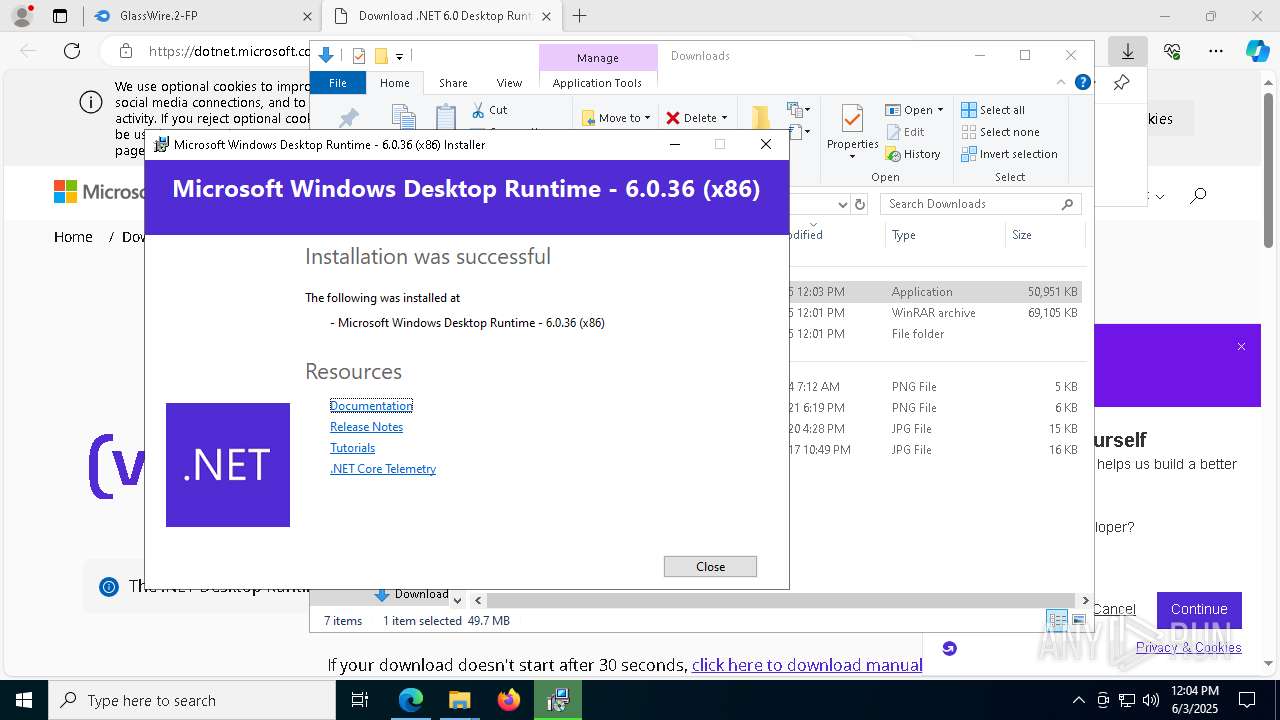Click Select all in Explorer ribbon

(x=993, y=110)
